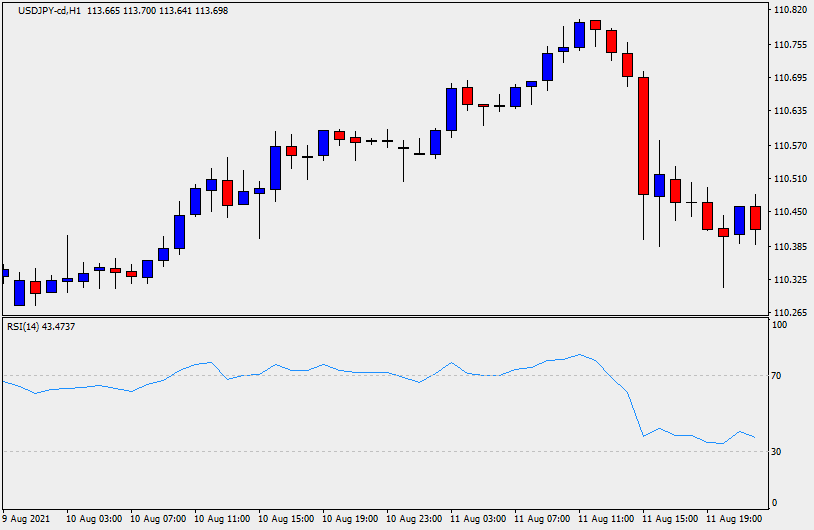Click the 110.265 price axis label
This screenshot has height=530, width=814.
point(790,313)
